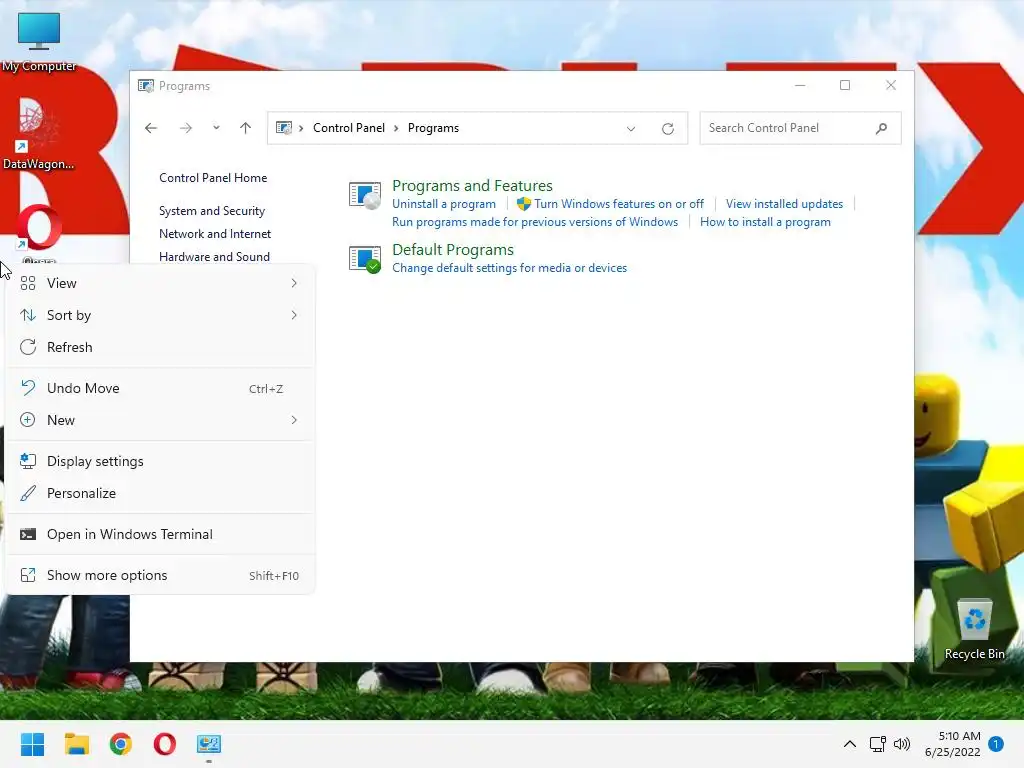Launch Opera browser from taskbar
The image size is (1024, 768).
click(x=165, y=744)
